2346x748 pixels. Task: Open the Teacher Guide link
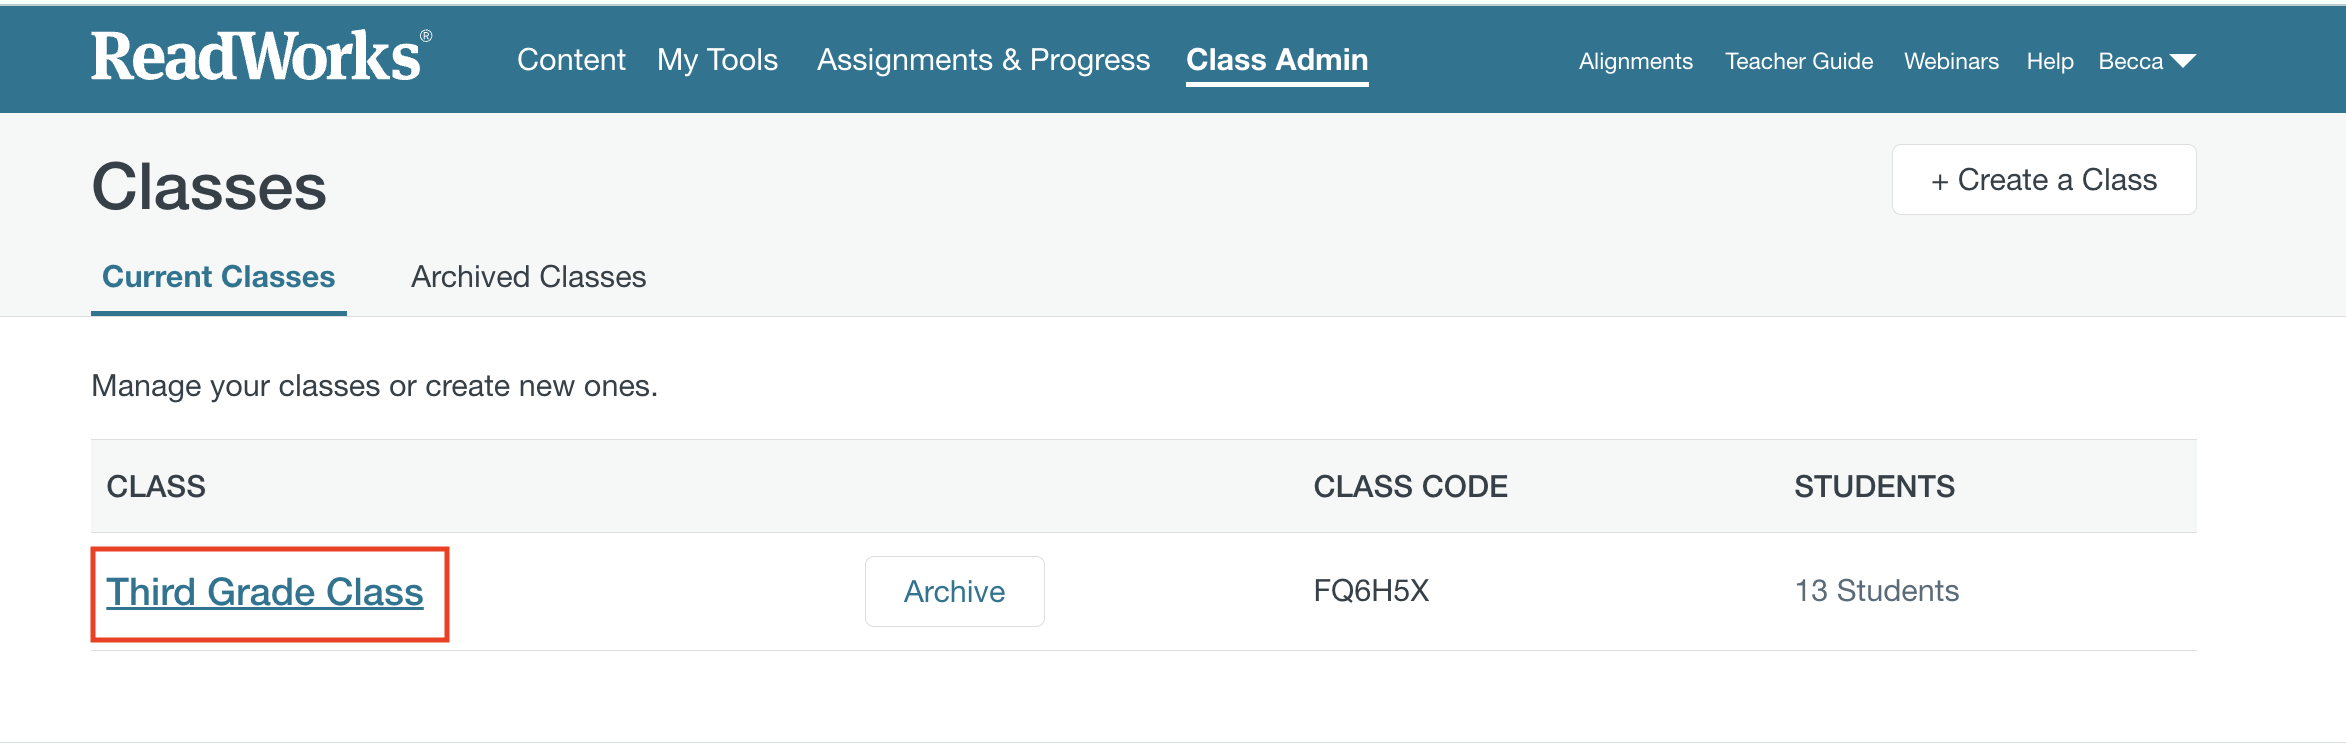click(1799, 61)
